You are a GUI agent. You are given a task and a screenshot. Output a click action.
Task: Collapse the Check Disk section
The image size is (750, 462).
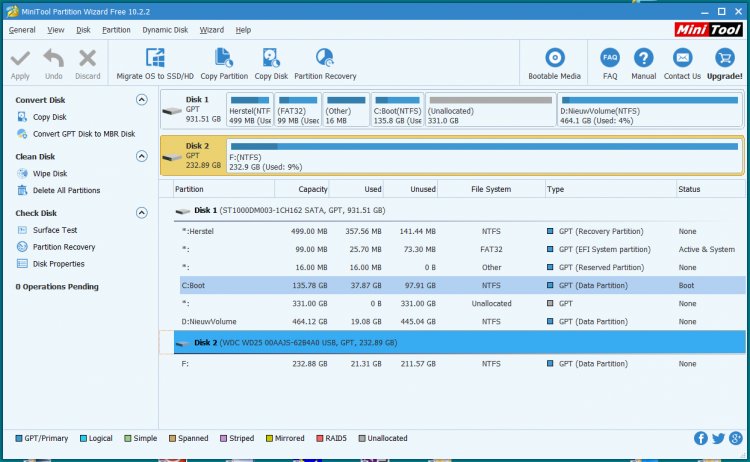[x=142, y=213]
